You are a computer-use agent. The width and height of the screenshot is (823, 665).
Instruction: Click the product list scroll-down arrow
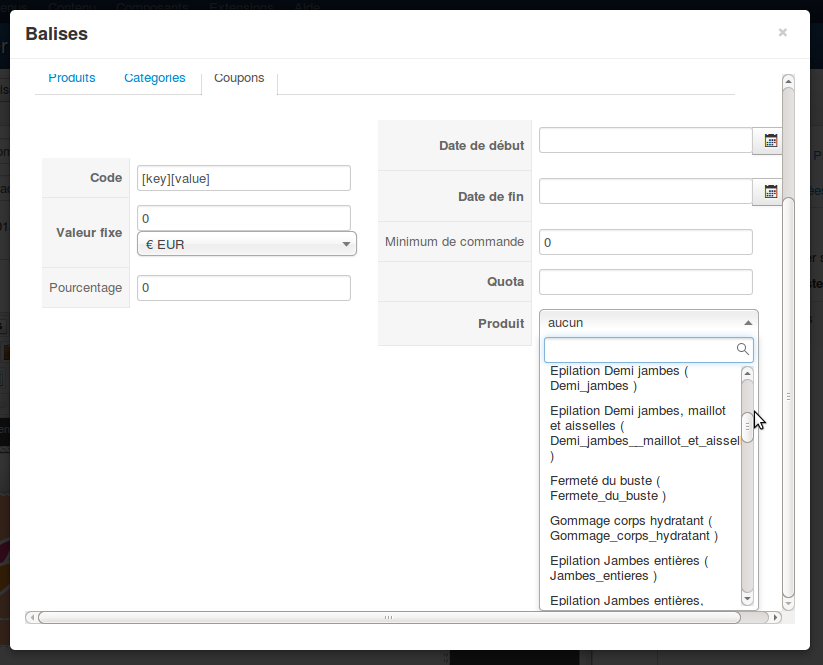[747, 598]
